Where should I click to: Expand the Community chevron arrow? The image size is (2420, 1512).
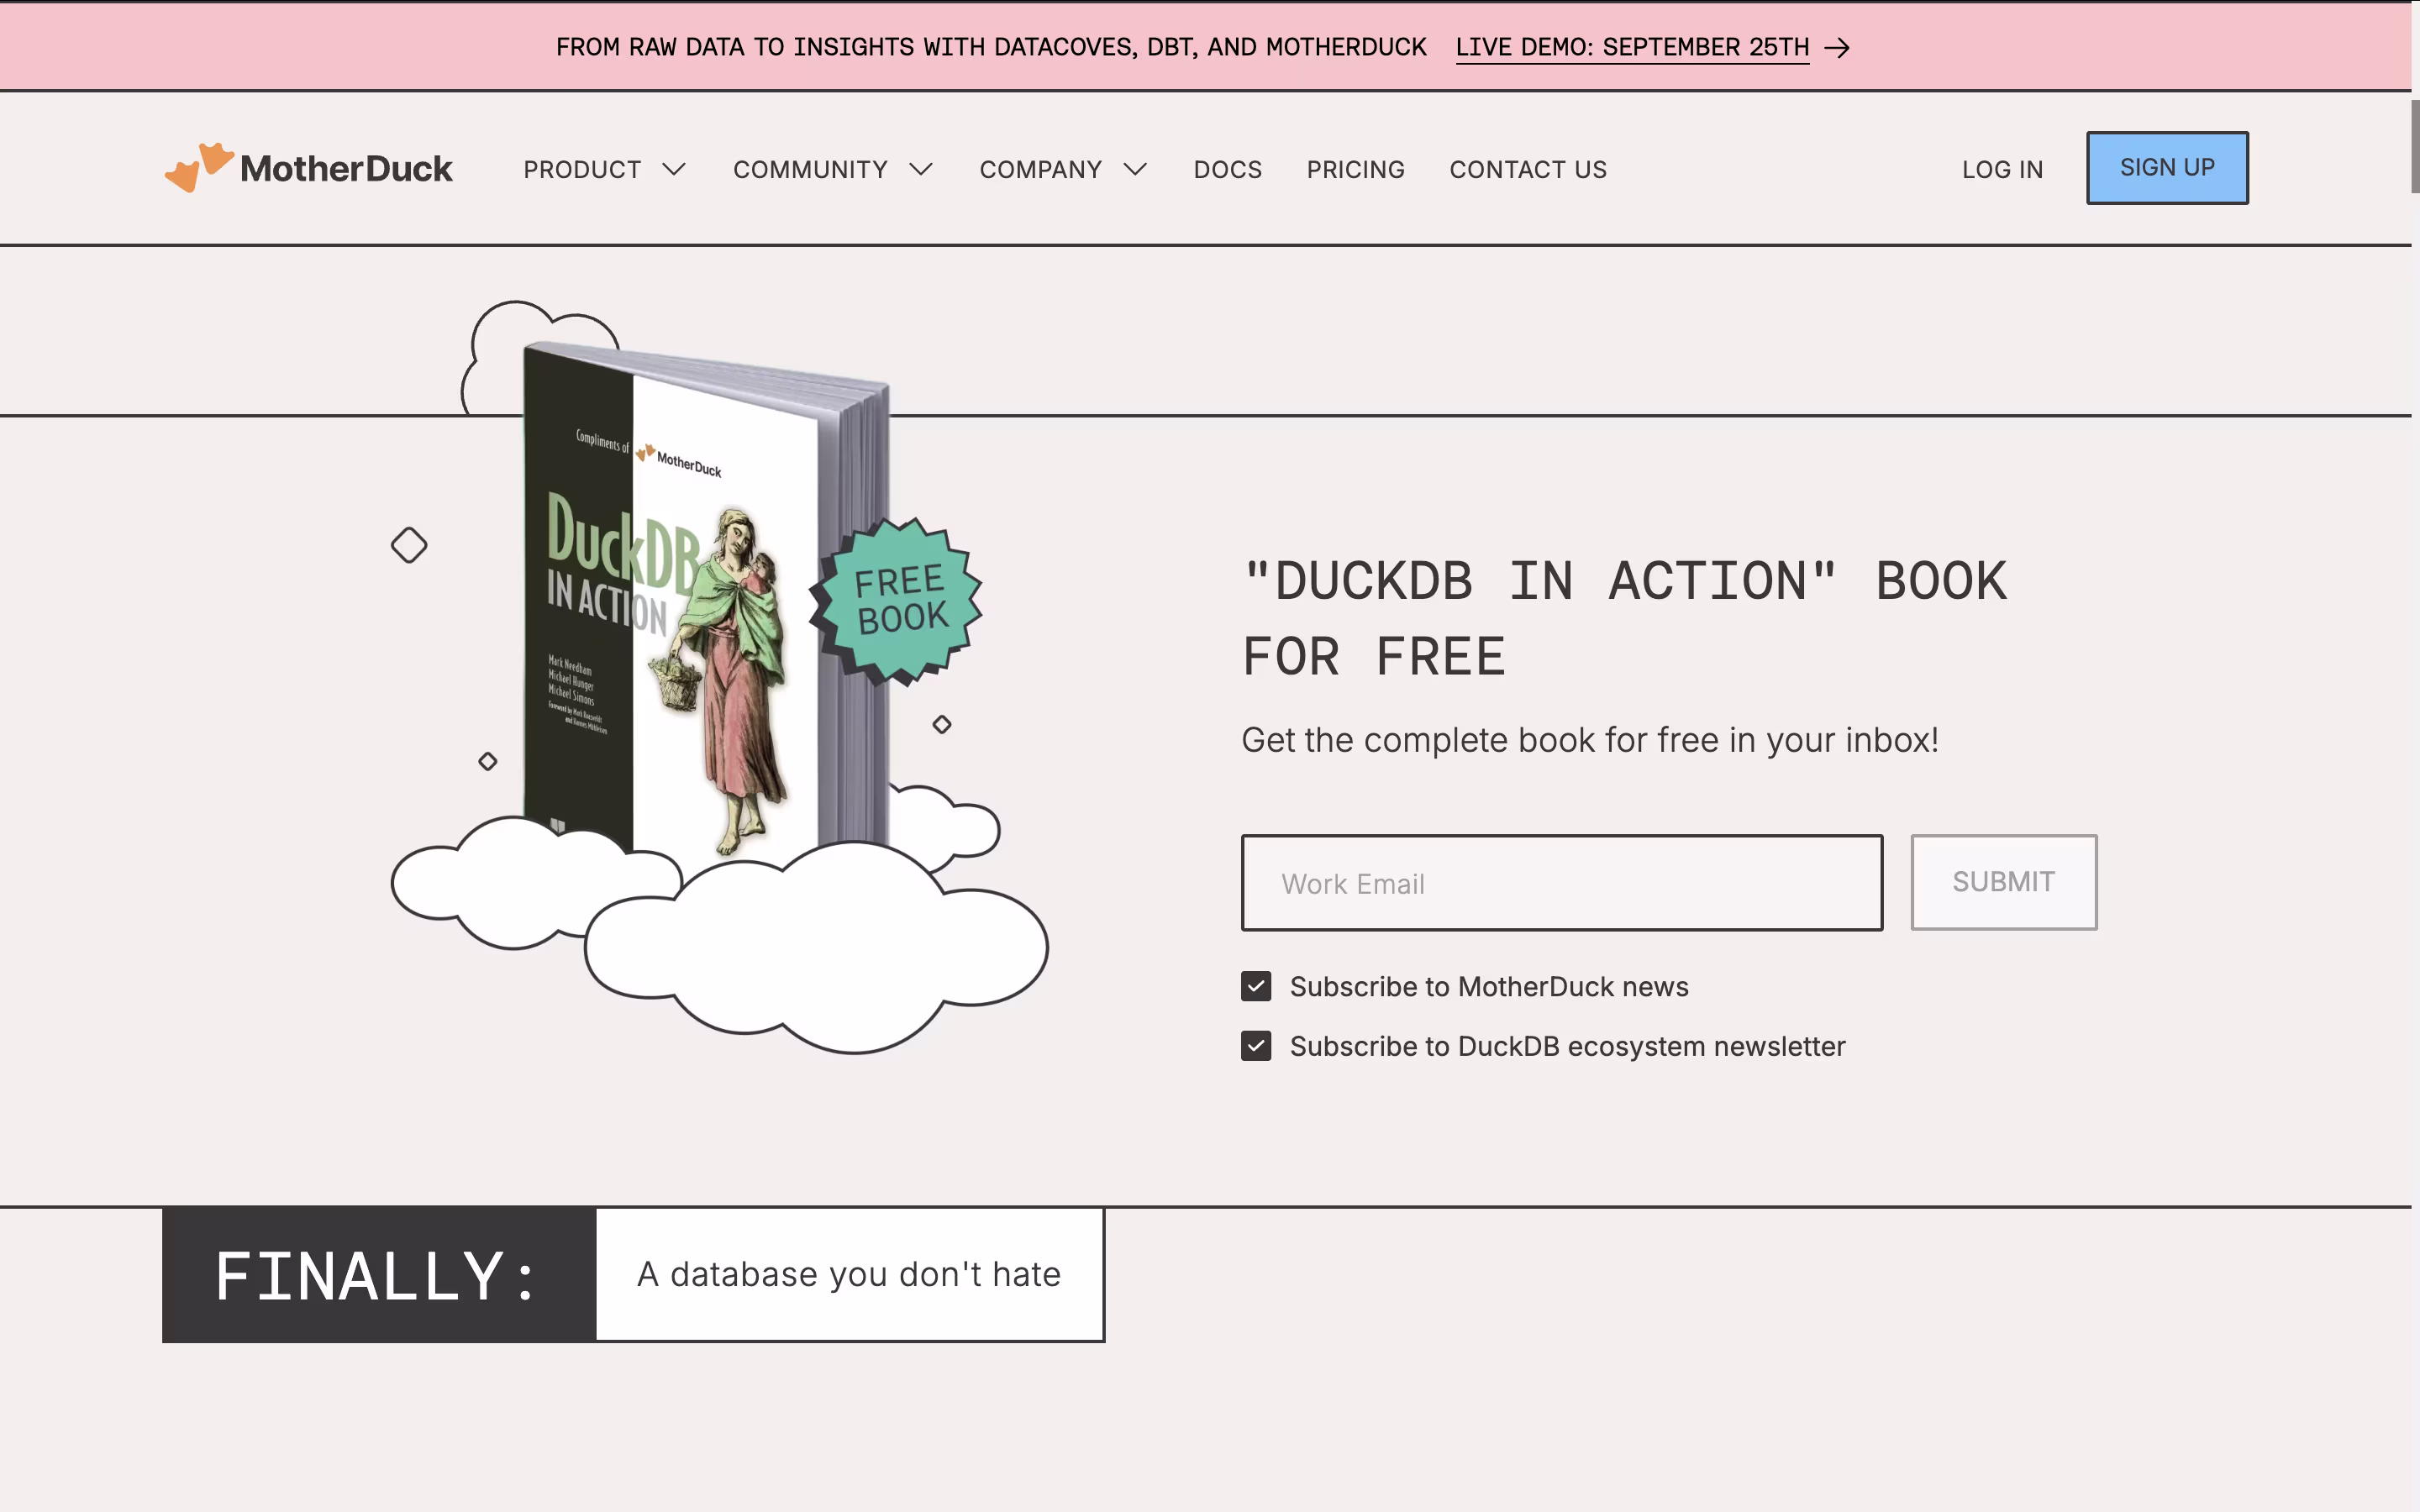[x=921, y=170]
